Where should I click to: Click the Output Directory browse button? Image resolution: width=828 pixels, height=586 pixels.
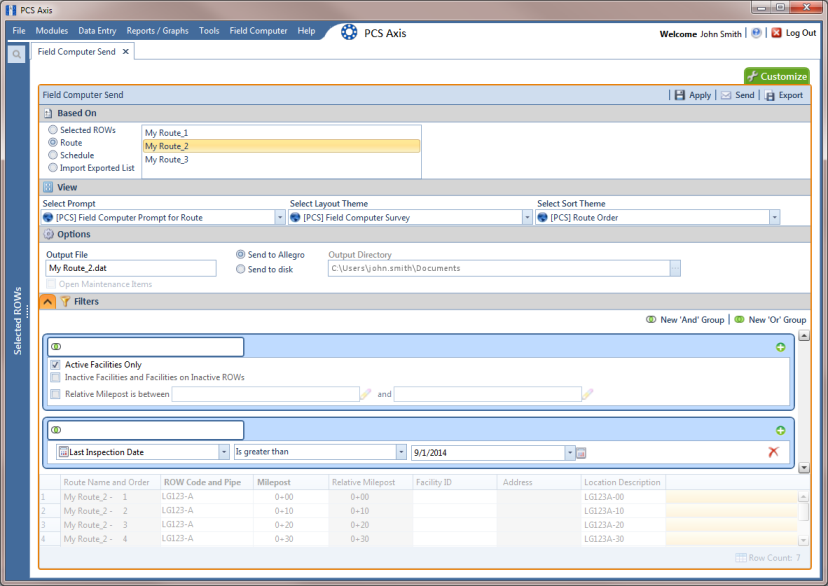[x=675, y=268]
